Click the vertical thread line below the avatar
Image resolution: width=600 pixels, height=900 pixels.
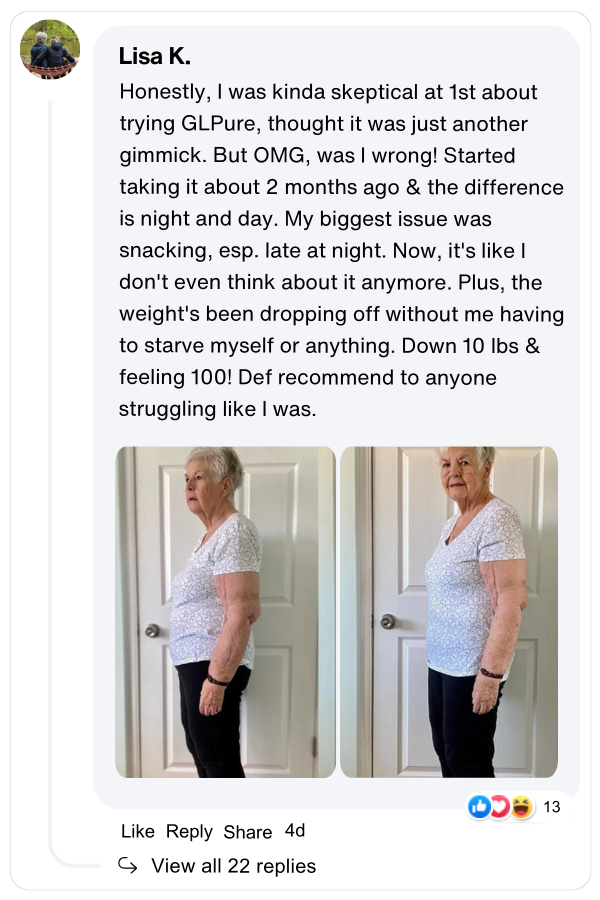click(50, 450)
